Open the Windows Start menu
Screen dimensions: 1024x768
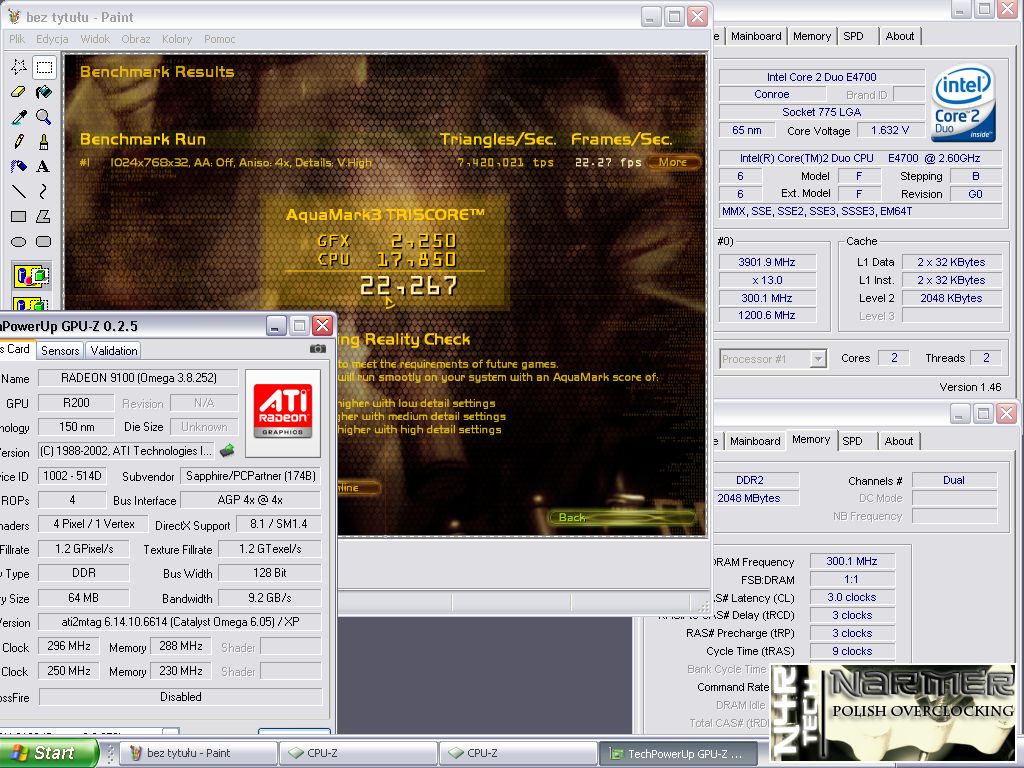coord(48,753)
